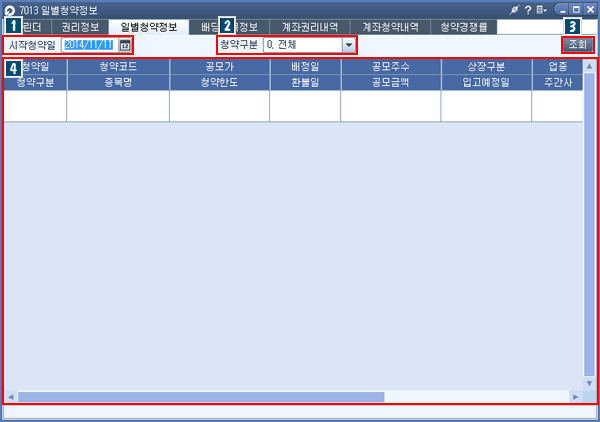The width and height of the screenshot is (600, 422).
Task: Open the 계좌청약내역 tab
Action: [x=390, y=27]
